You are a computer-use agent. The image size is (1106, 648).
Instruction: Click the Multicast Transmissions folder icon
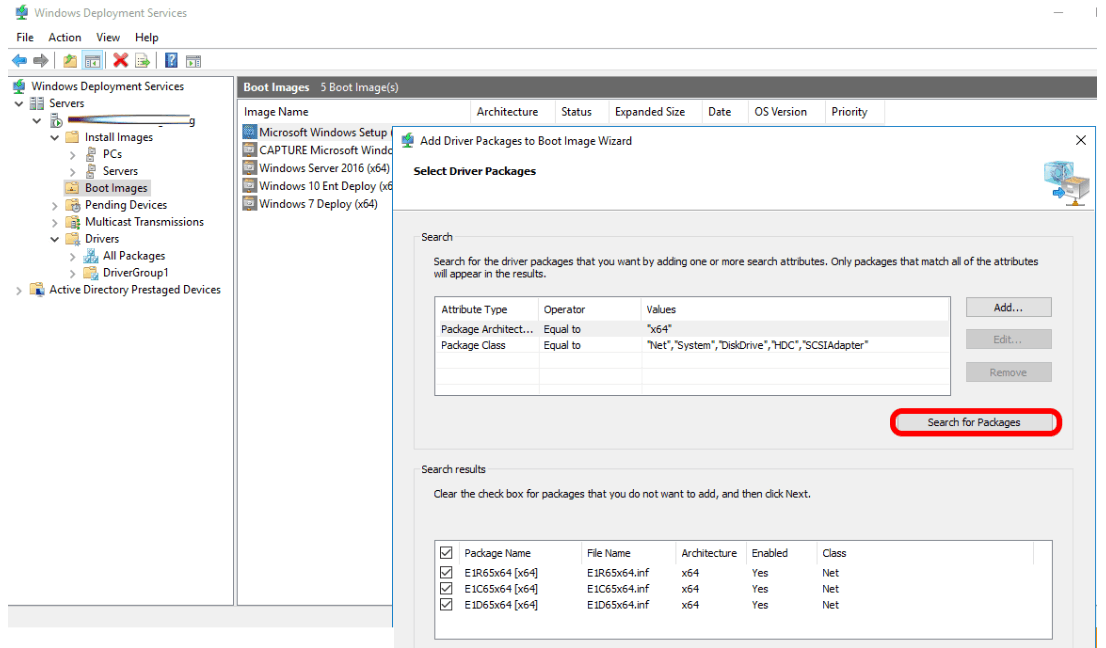pyautogui.click(x=72, y=221)
